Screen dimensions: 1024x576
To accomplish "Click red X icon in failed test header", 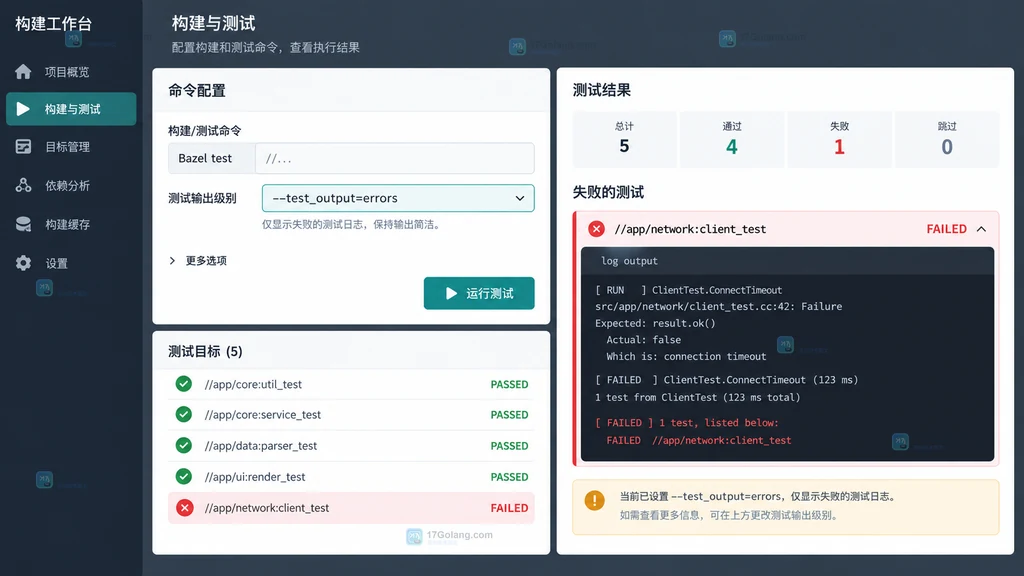I will tap(596, 229).
